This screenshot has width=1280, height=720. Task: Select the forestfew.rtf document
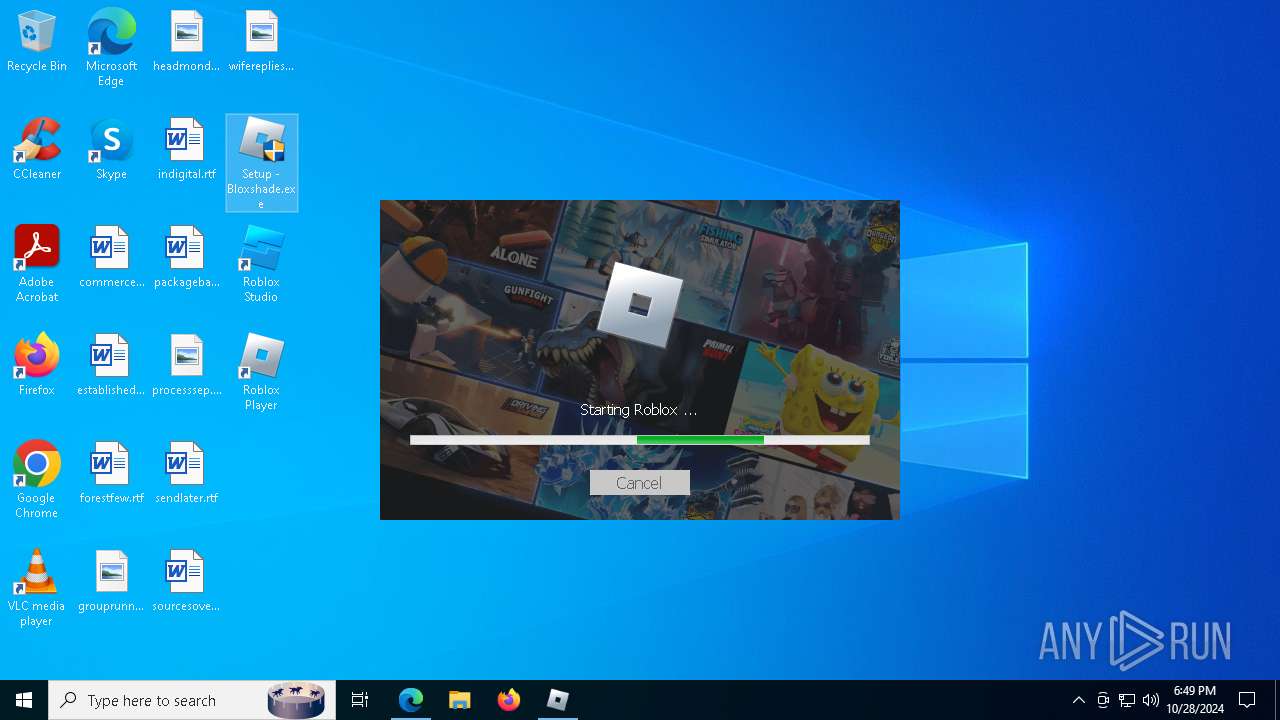tap(111, 474)
